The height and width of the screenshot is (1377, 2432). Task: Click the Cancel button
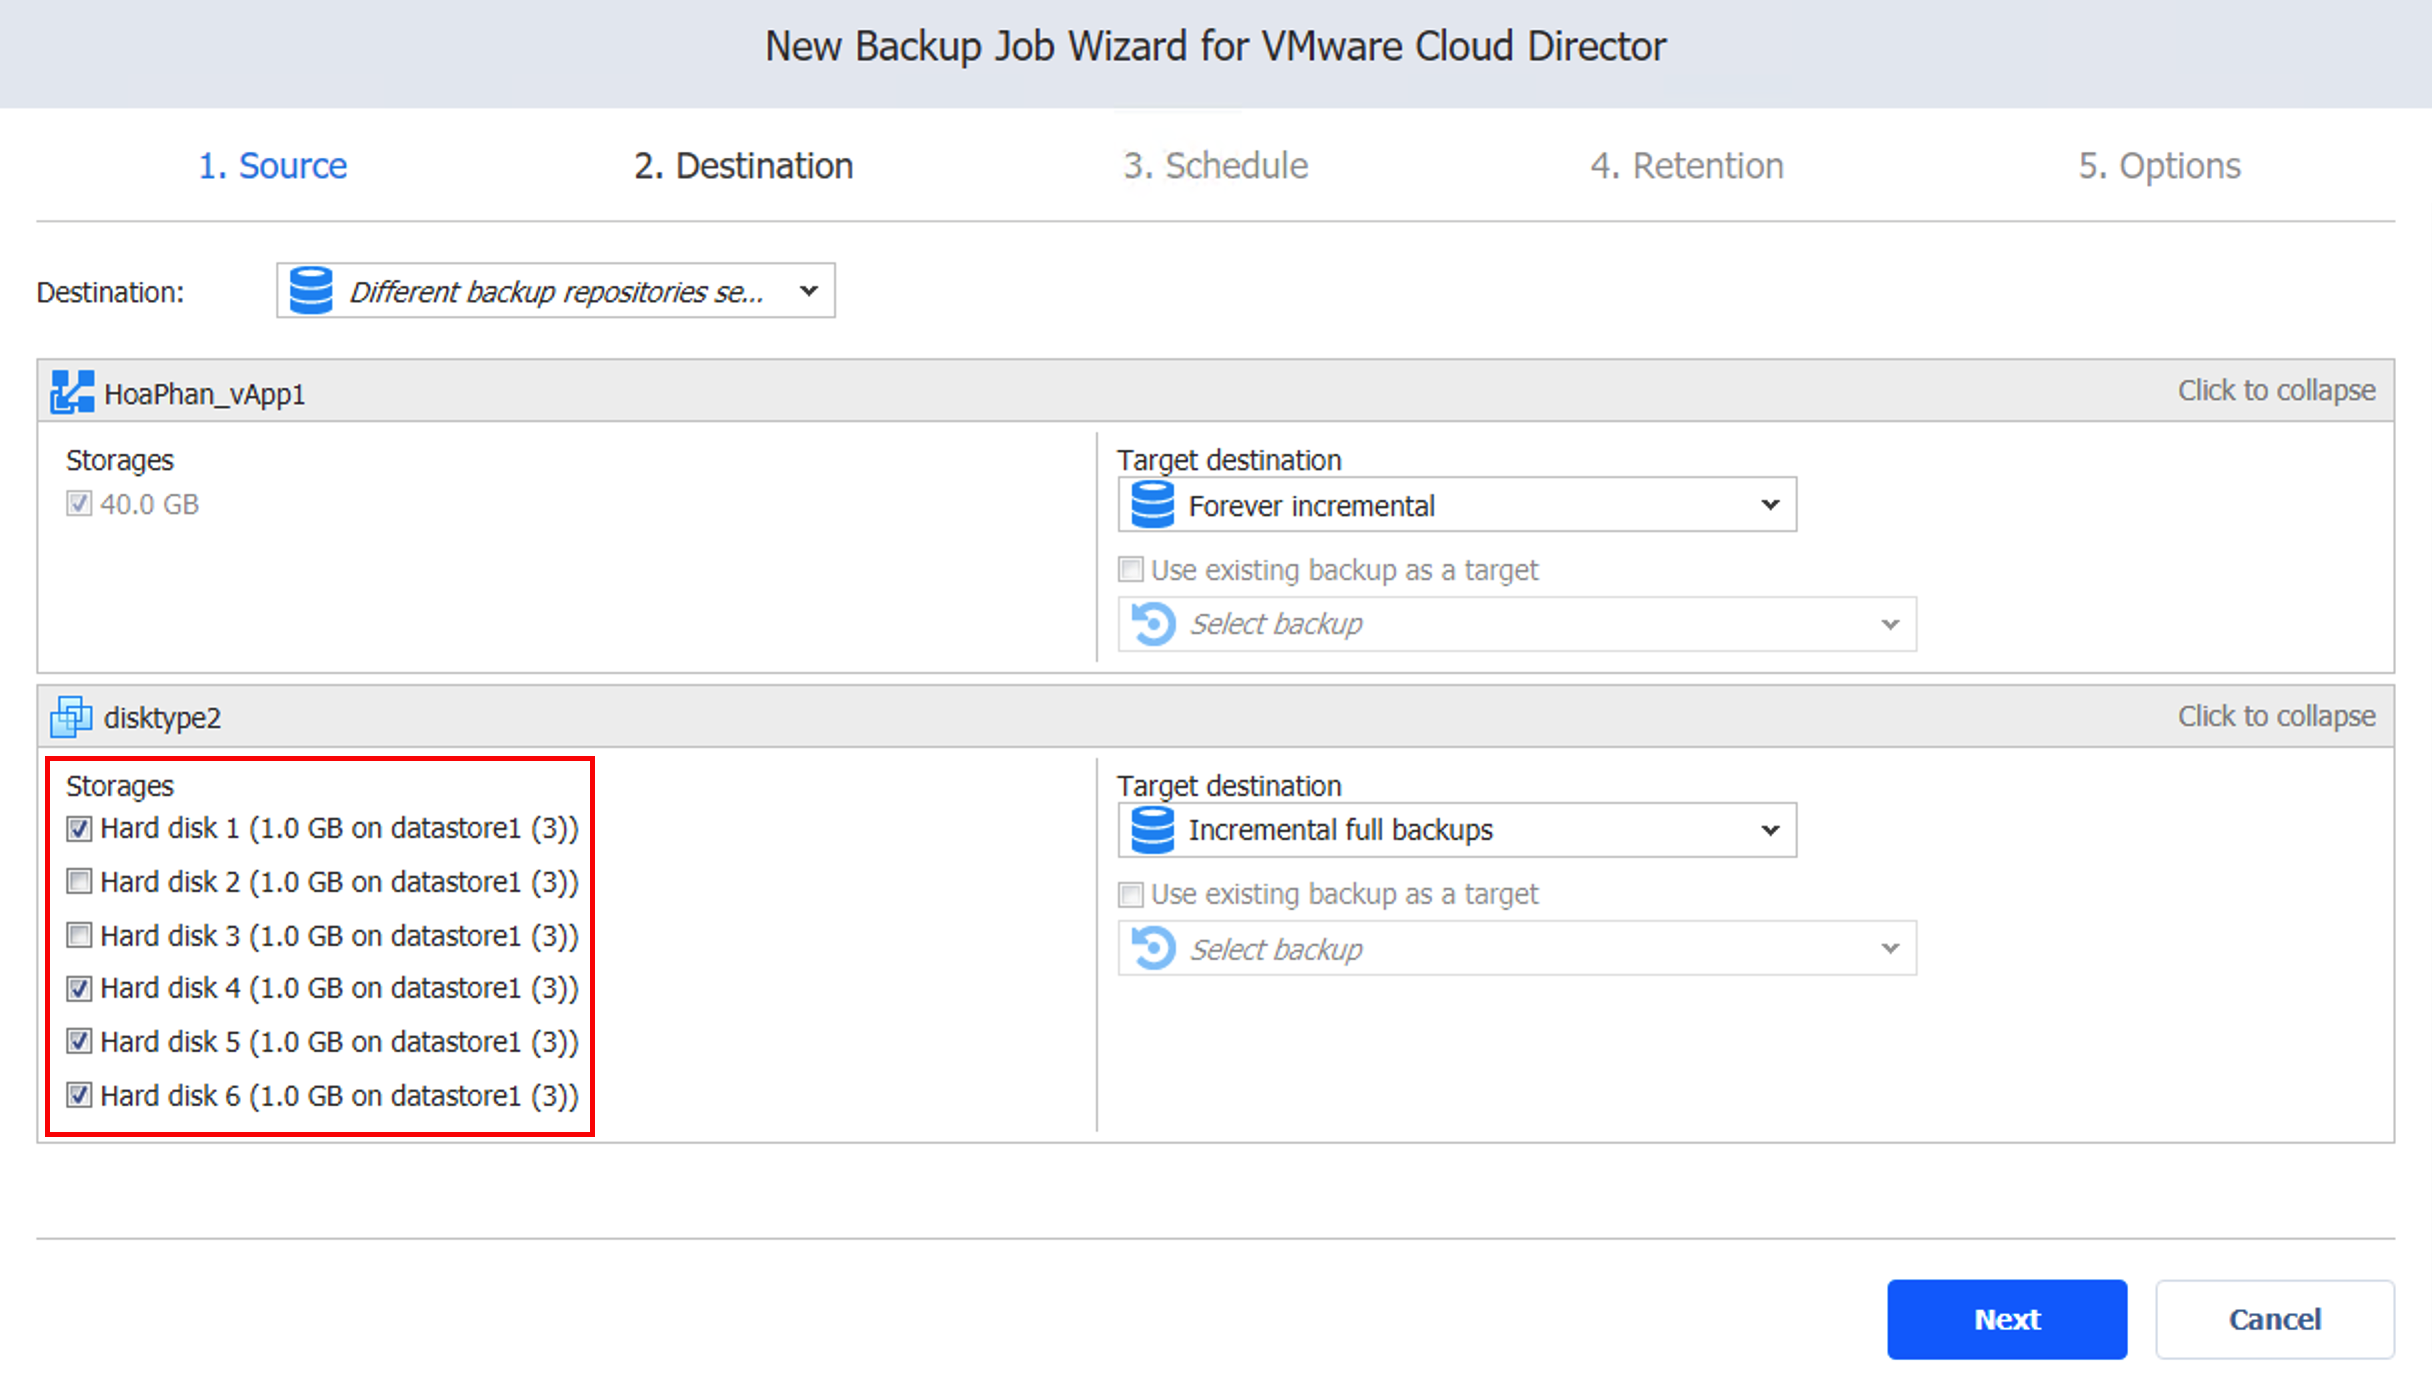(2275, 1319)
